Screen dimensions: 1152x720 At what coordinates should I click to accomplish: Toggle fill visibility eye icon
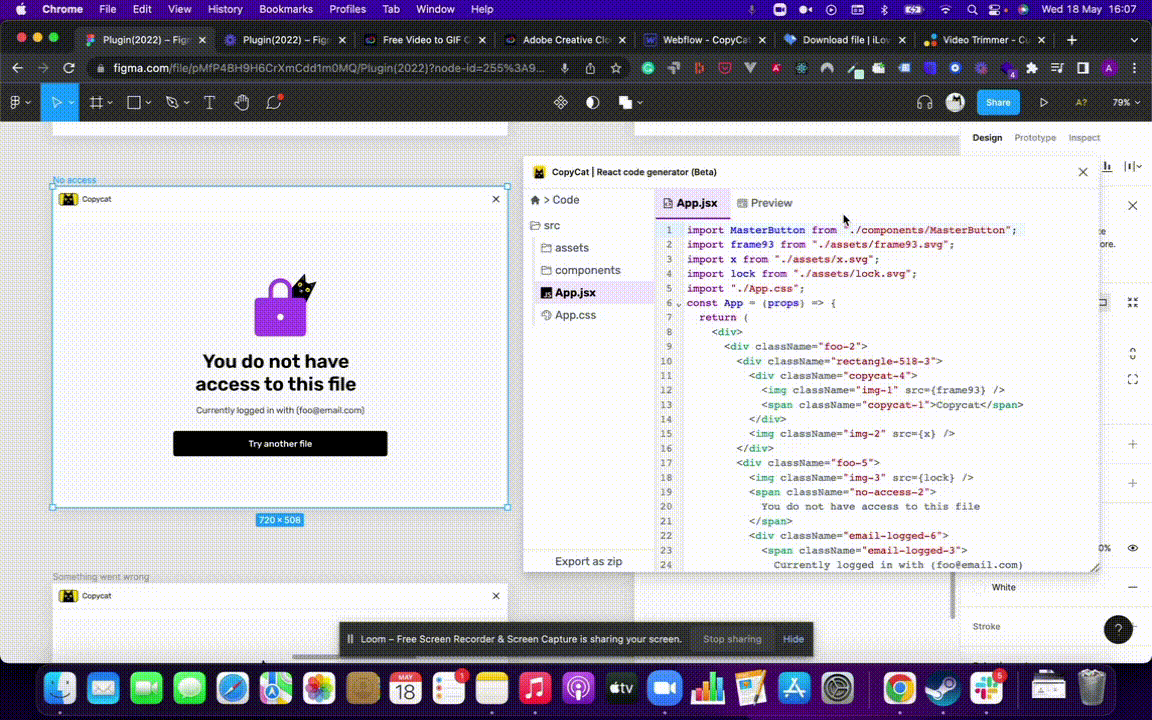pyautogui.click(x=1133, y=548)
